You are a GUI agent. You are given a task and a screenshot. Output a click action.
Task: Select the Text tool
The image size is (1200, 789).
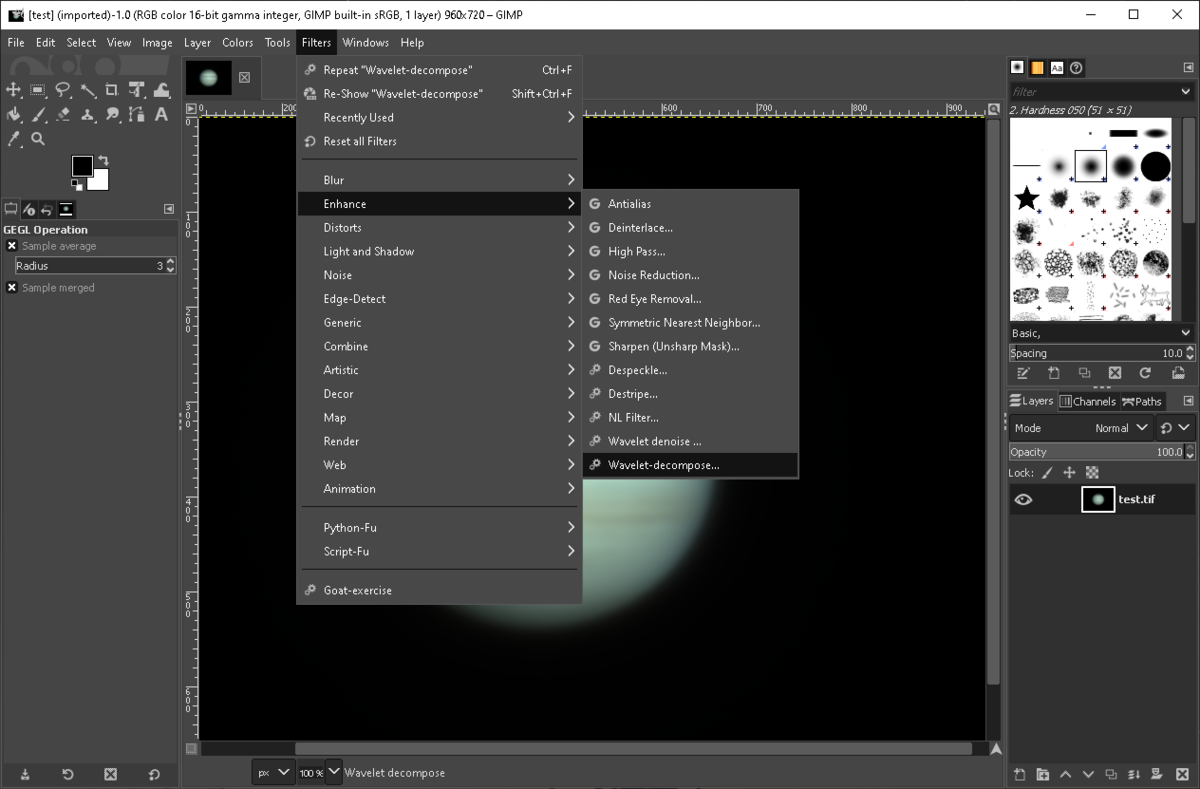click(x=161, y=115)
